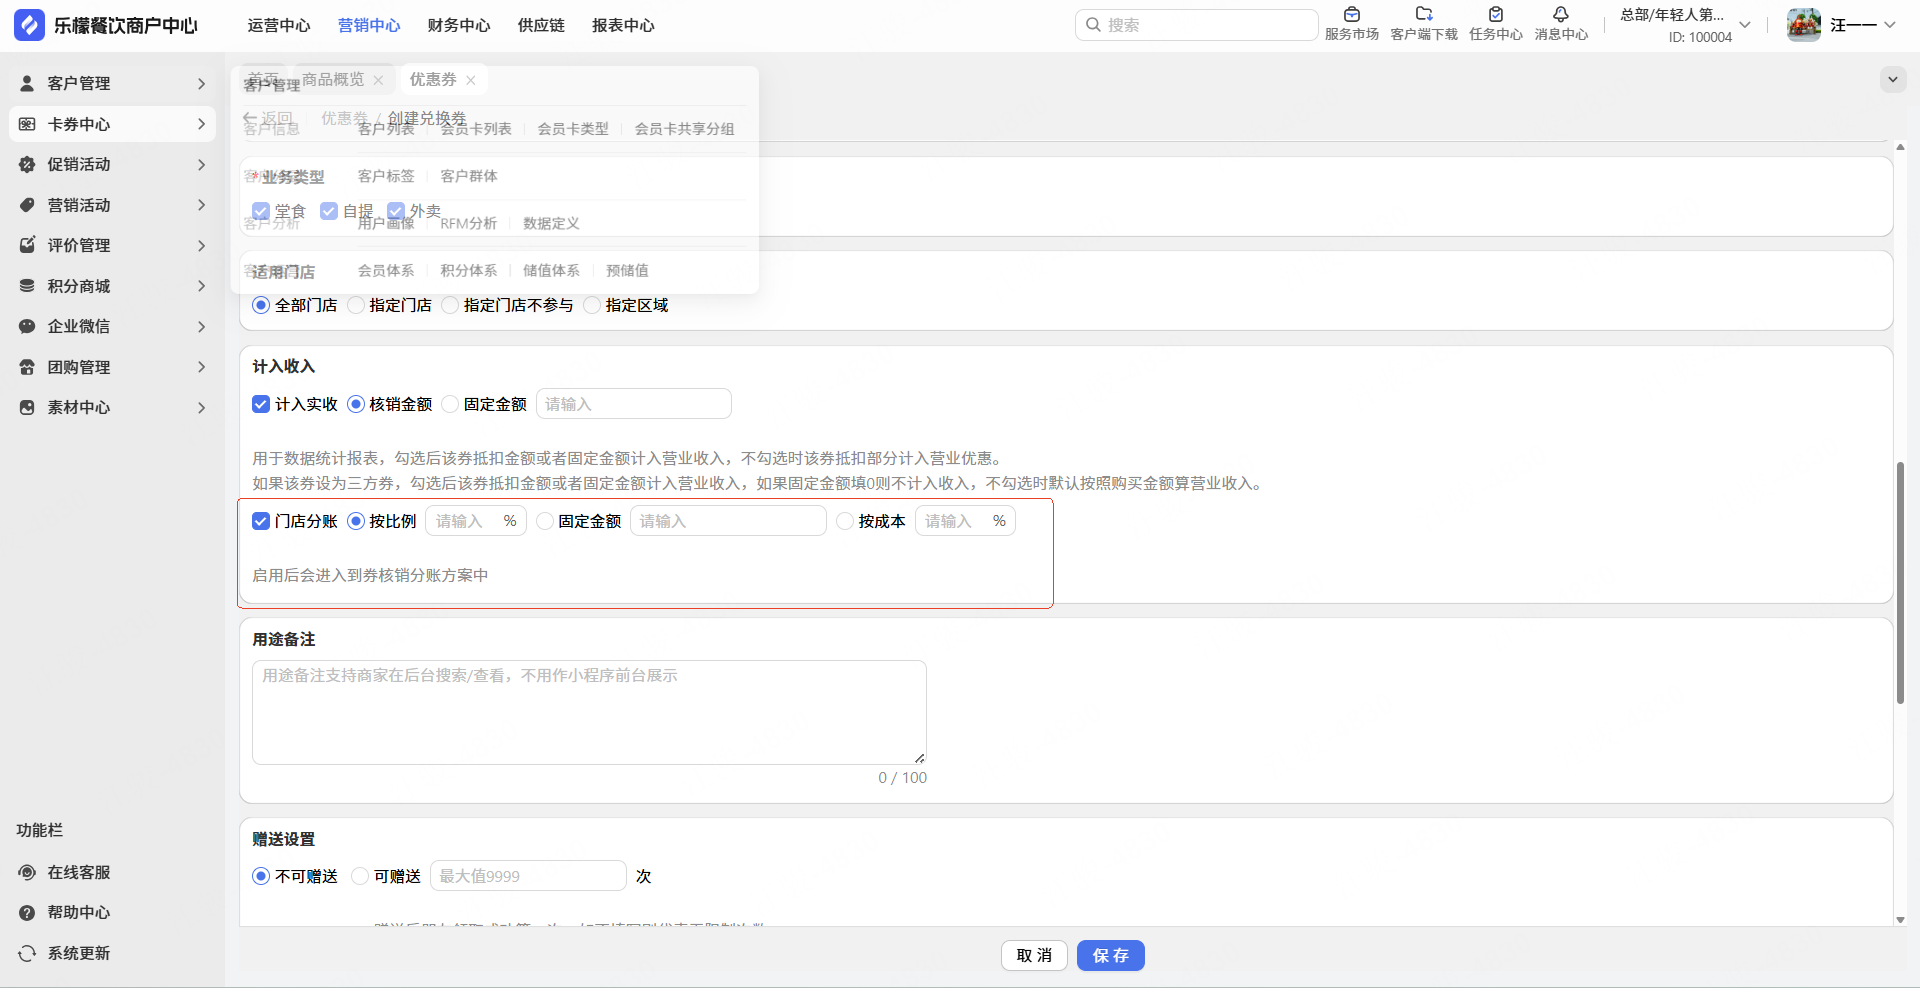This screenshot has height=988, width=1920.
Task: Click the 保存 button
Action: coord(1111,956)
